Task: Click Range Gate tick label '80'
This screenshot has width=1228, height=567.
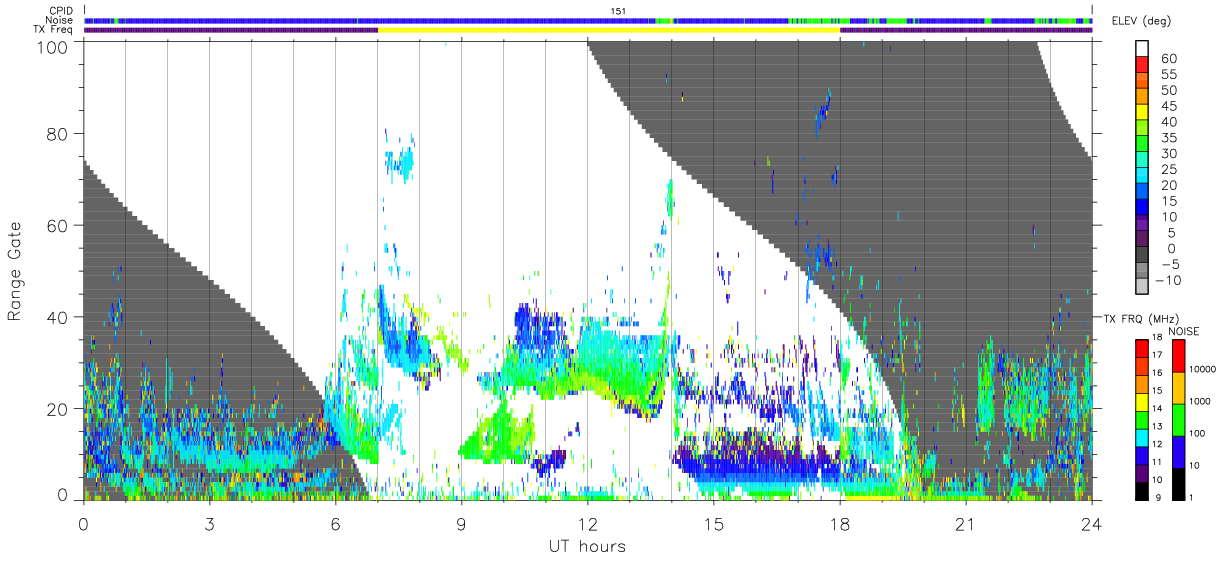Action: [58, 133]
